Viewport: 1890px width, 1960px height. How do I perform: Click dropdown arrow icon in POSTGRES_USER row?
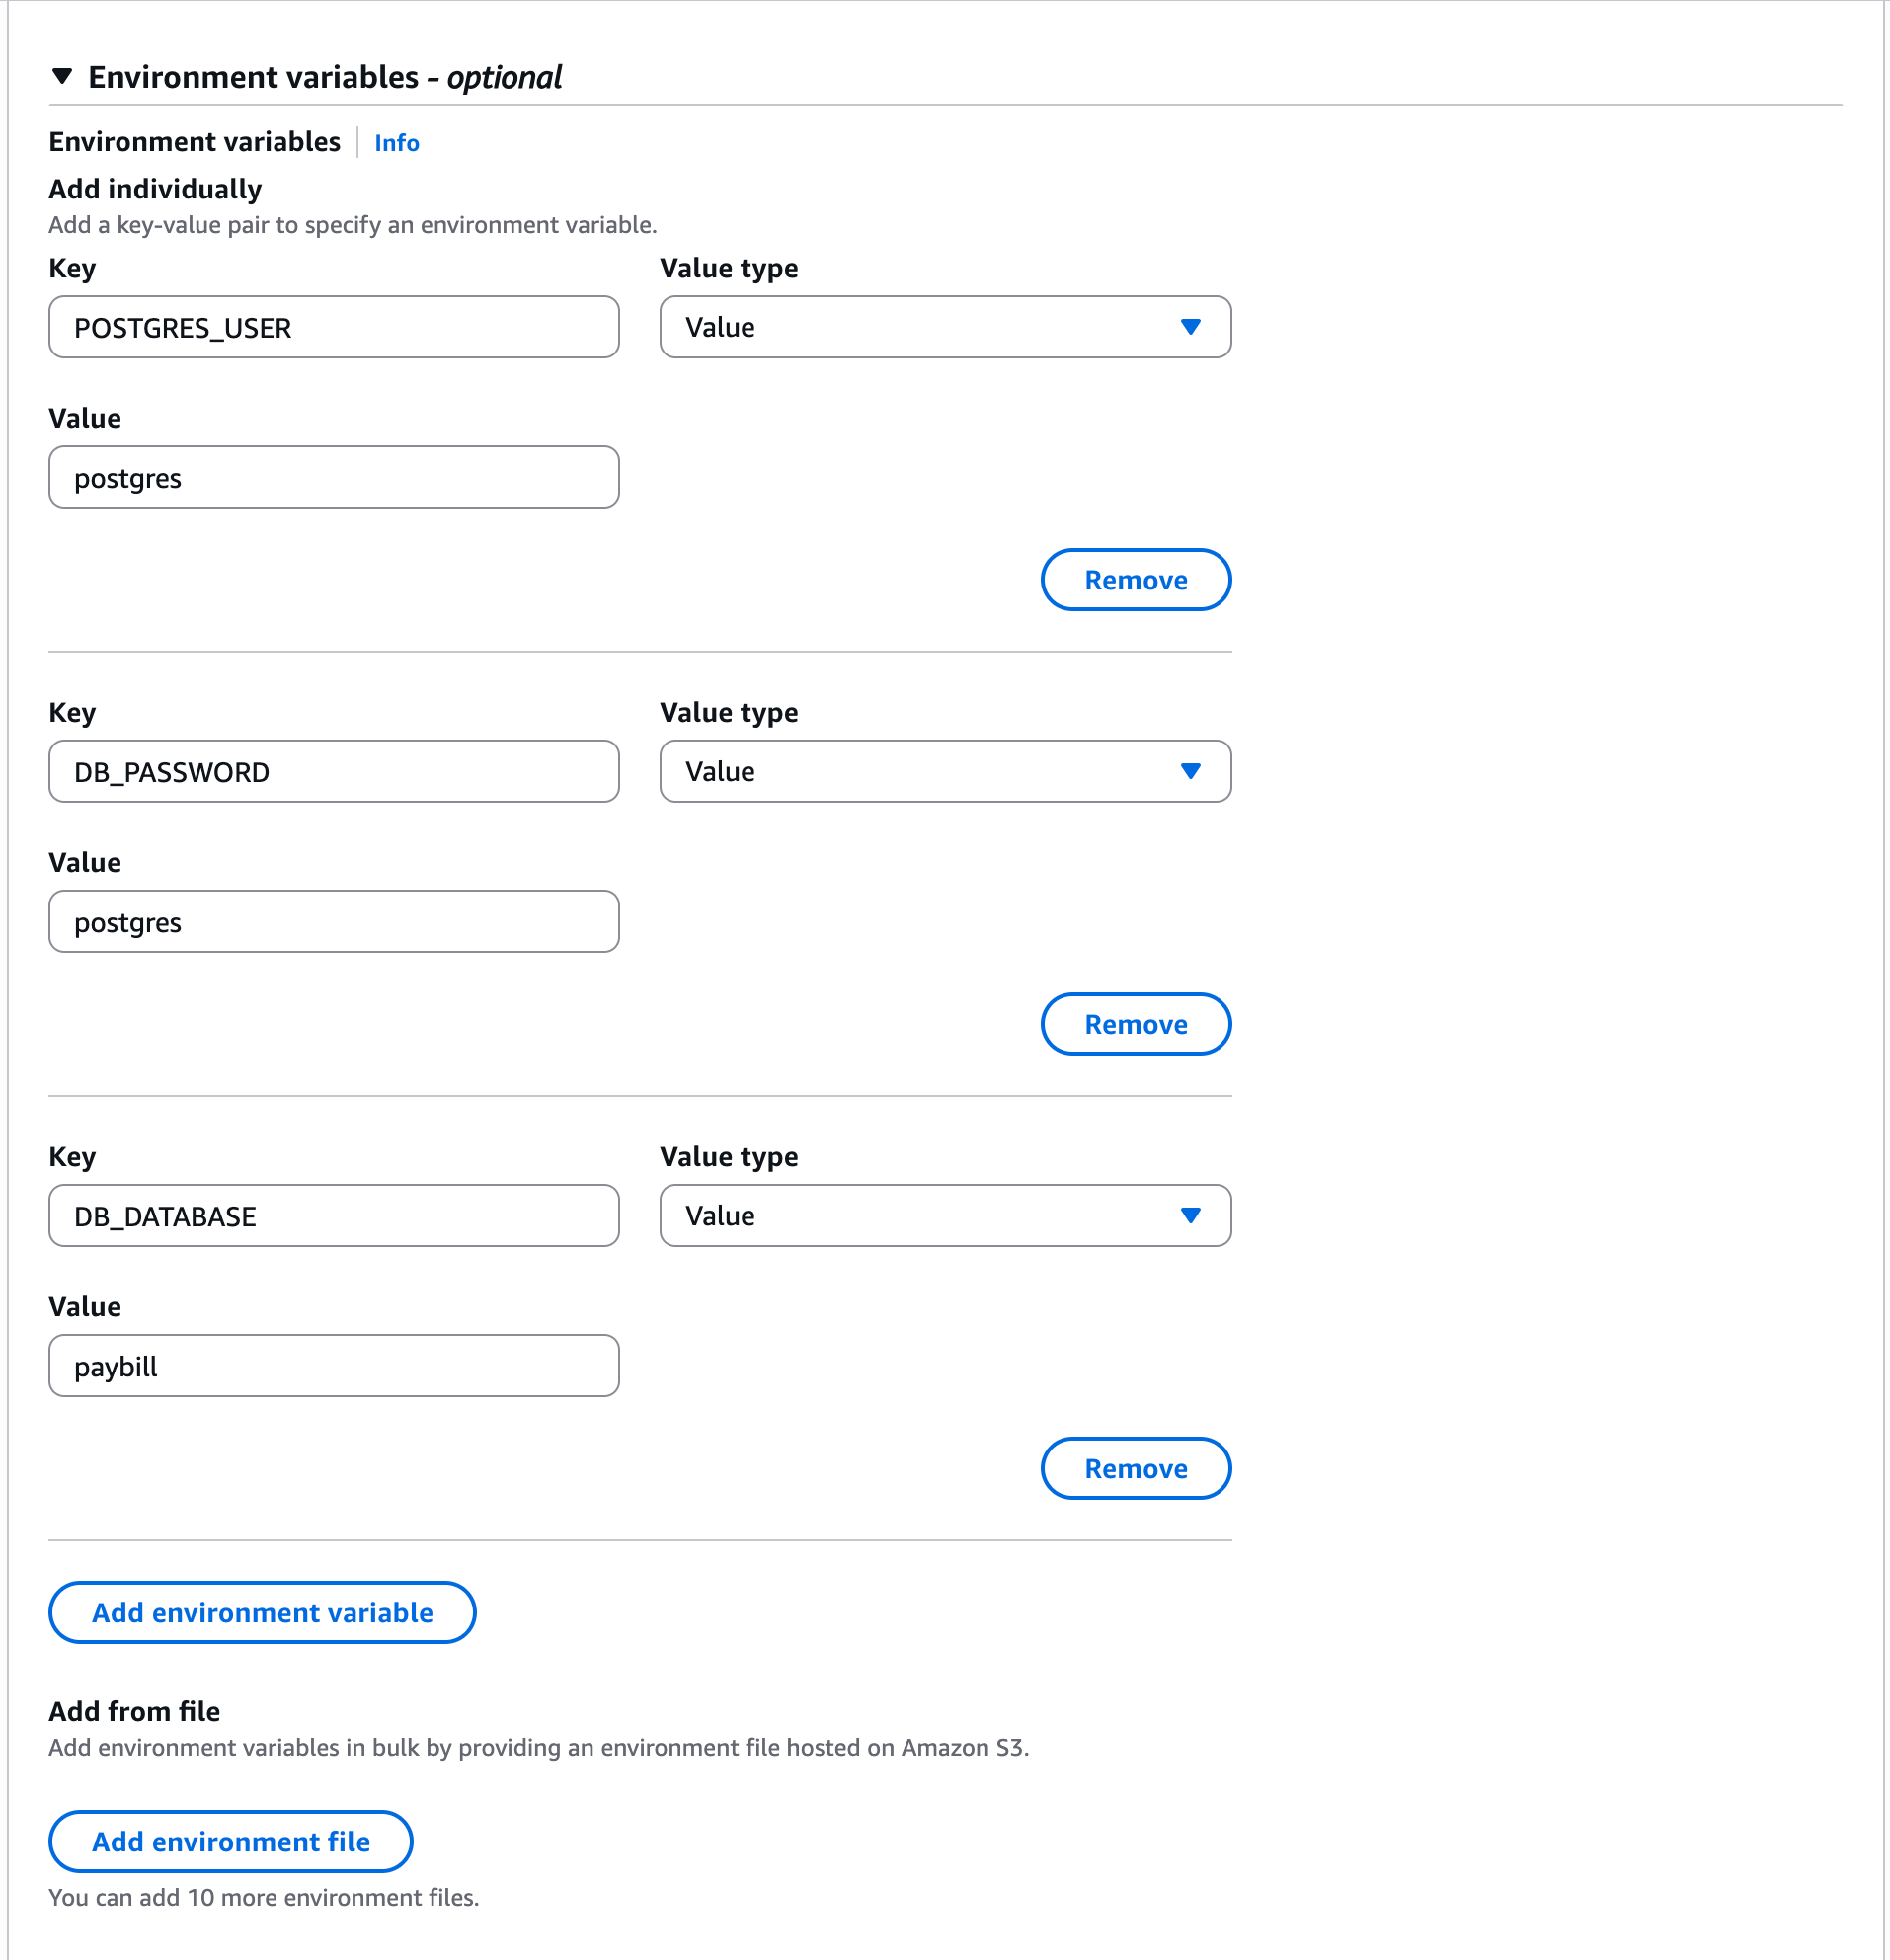[x=1190, y=327]
